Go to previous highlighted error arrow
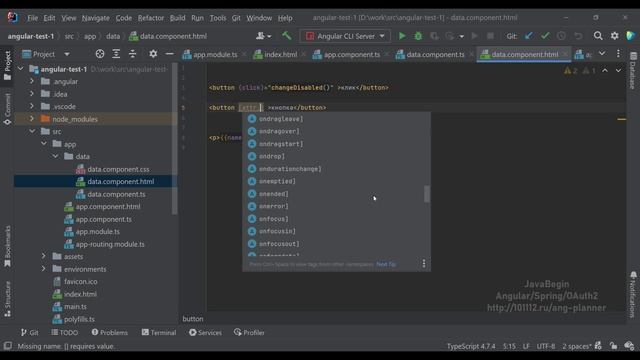The height and width of the screenshot is (360, 640). point(605,71)
